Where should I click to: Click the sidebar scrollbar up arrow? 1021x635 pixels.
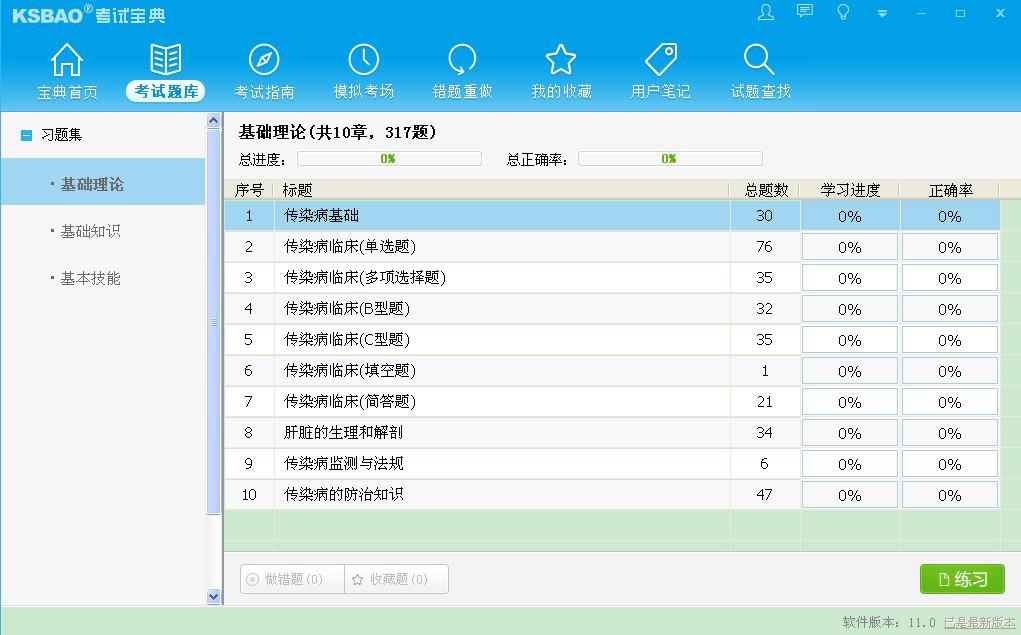(214, 120)
